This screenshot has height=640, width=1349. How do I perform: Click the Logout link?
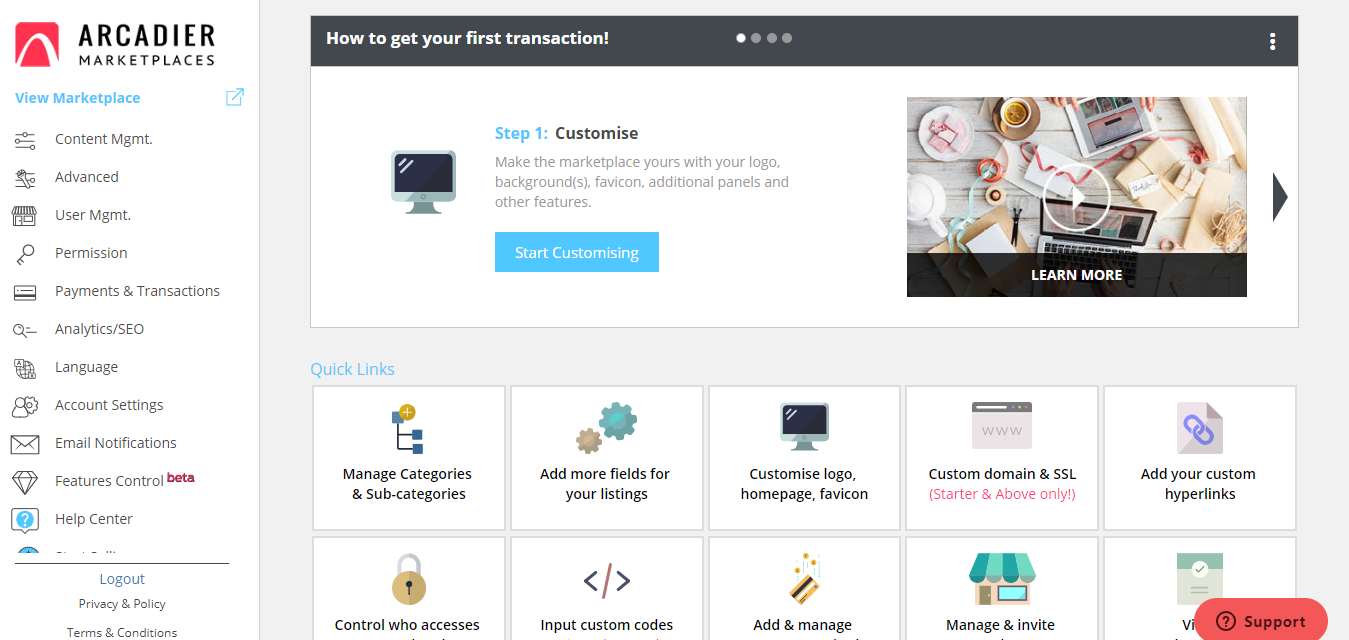click(x=122, y=579)
